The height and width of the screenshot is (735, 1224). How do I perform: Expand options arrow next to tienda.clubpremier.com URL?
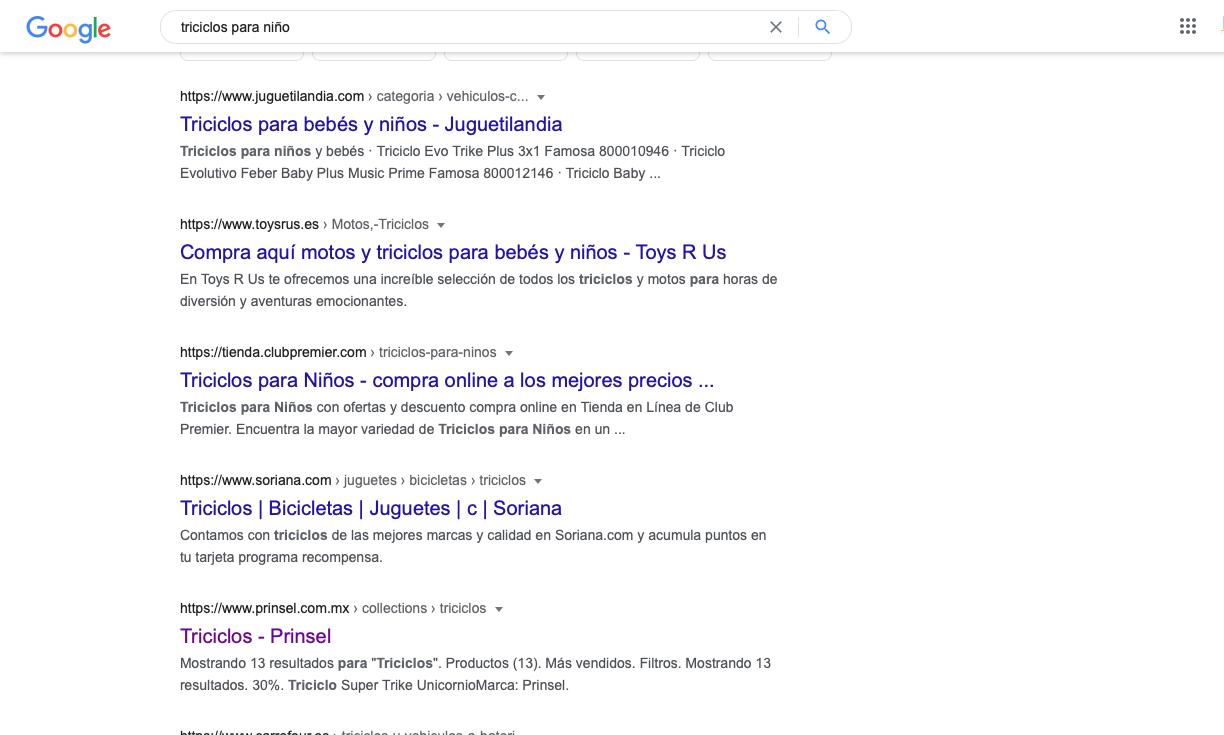pyautogui.click(x=509, y=353)
